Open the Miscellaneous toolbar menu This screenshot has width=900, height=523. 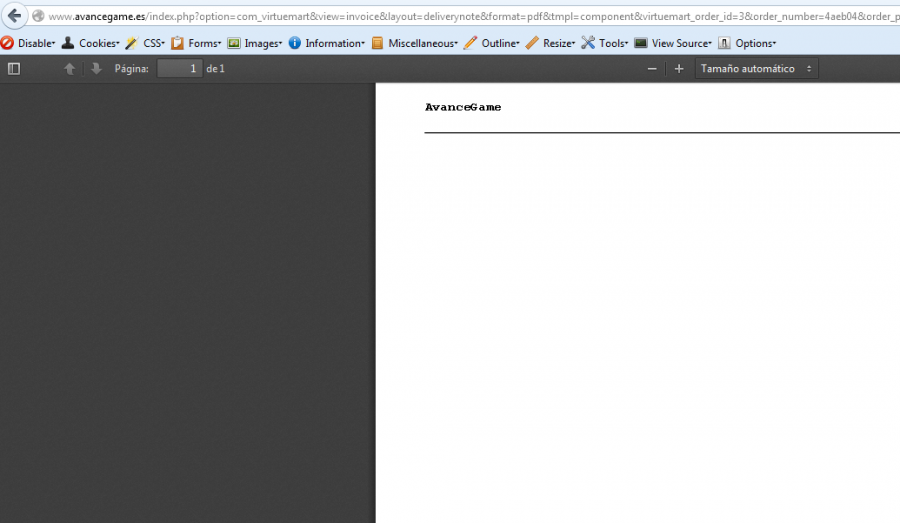(414, 43)
